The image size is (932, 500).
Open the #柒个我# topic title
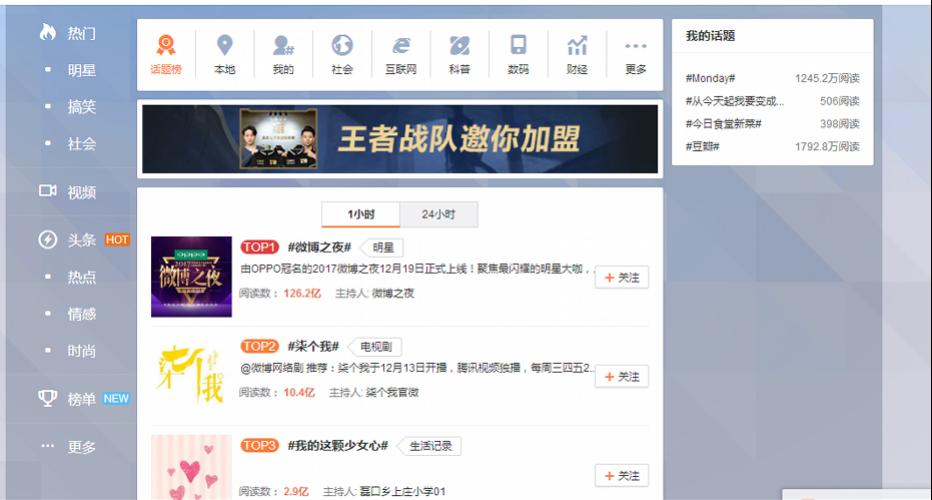[x=313, y=346]
